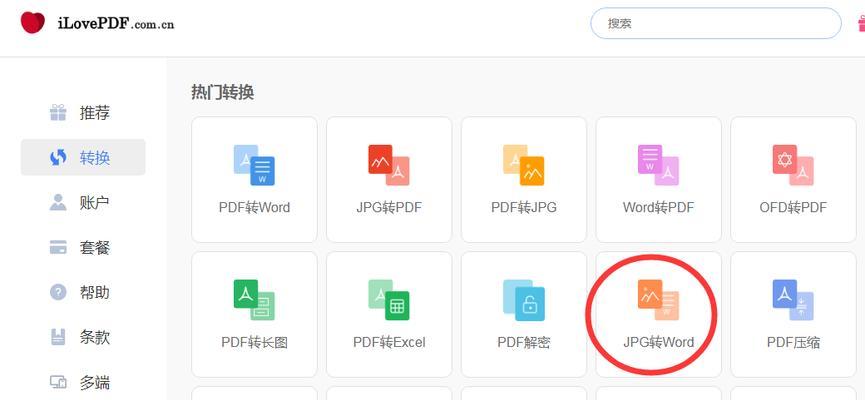
Task: Open the 条款 sidebar section
Action: click(x=95, y=337)
